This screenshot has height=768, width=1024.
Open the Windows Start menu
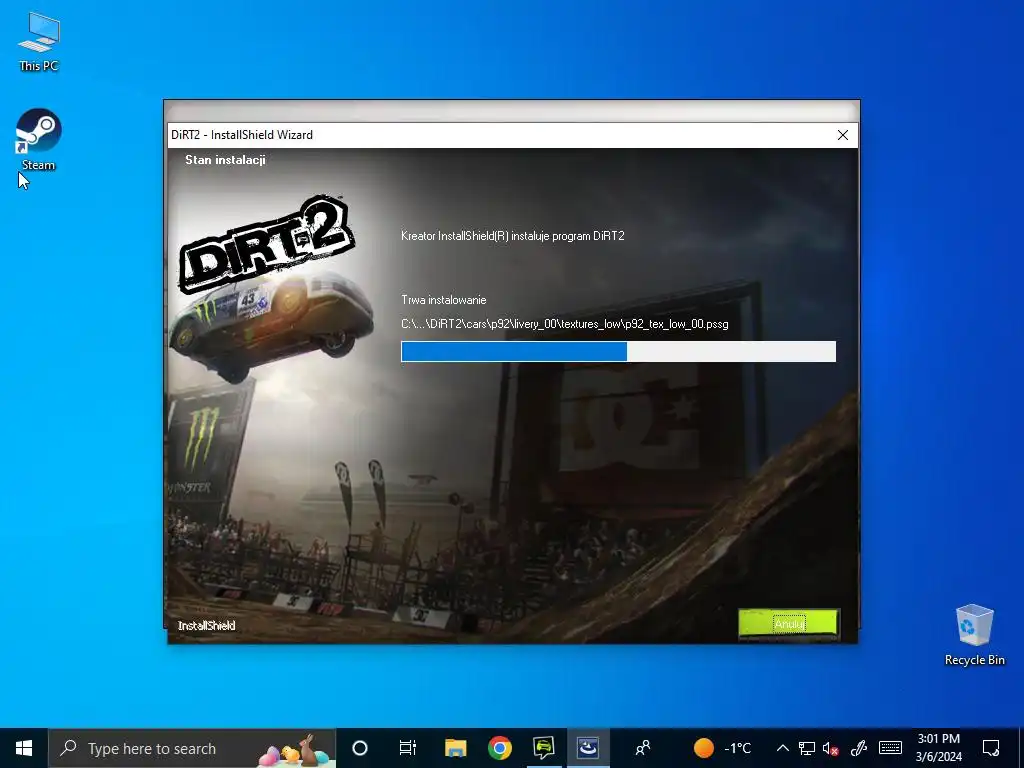[x=24, y=748]
